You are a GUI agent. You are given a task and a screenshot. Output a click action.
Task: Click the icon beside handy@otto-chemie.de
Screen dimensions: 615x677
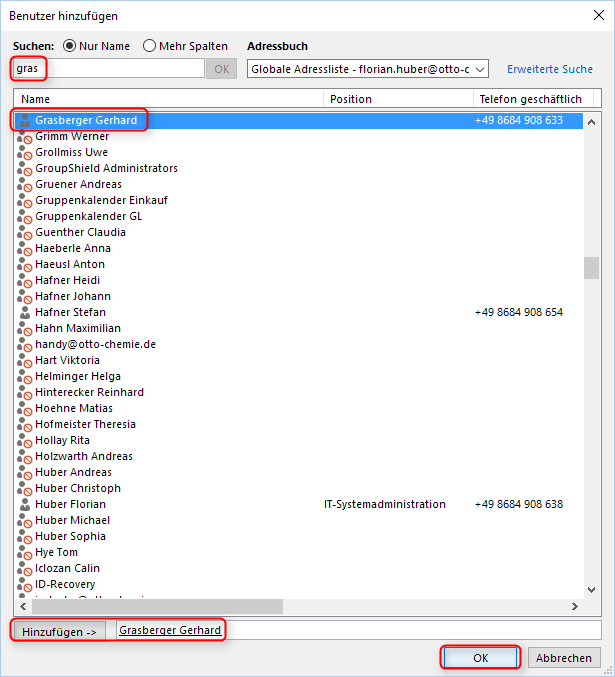(25, 345)
